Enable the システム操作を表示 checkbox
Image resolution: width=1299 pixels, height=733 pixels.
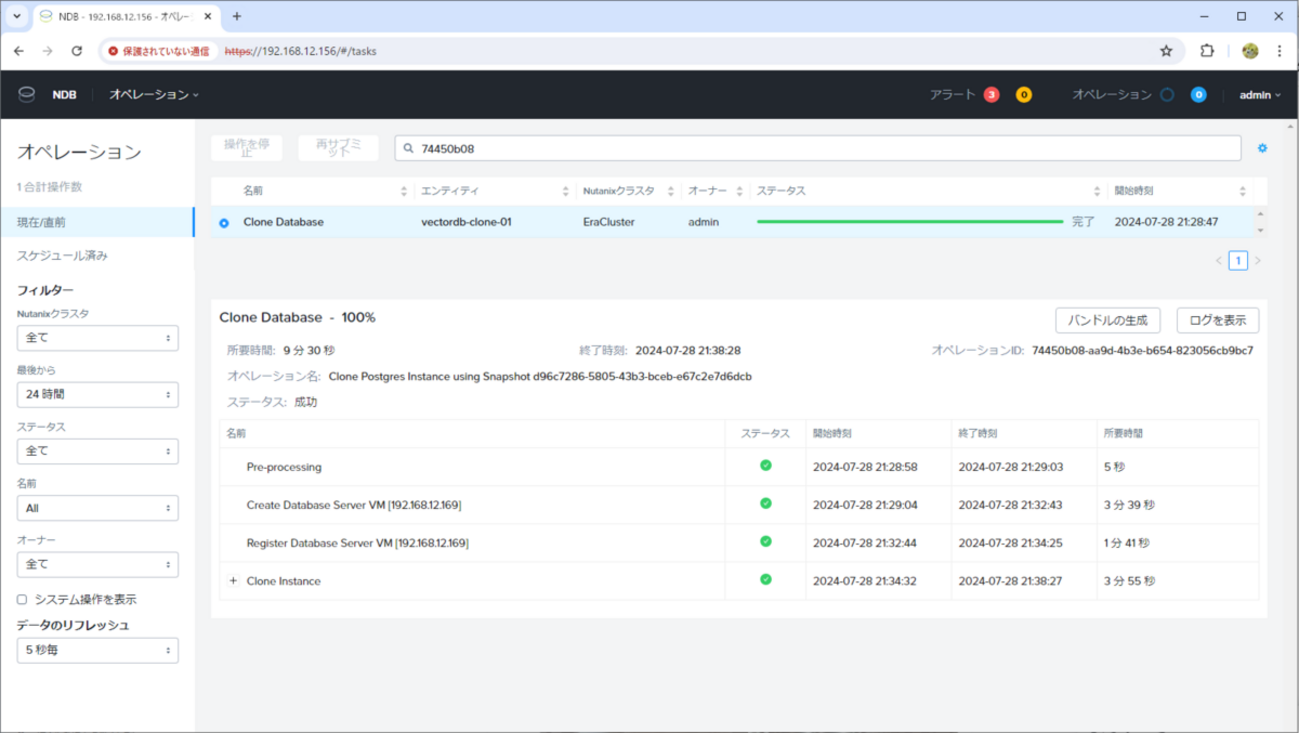point(22,600)
